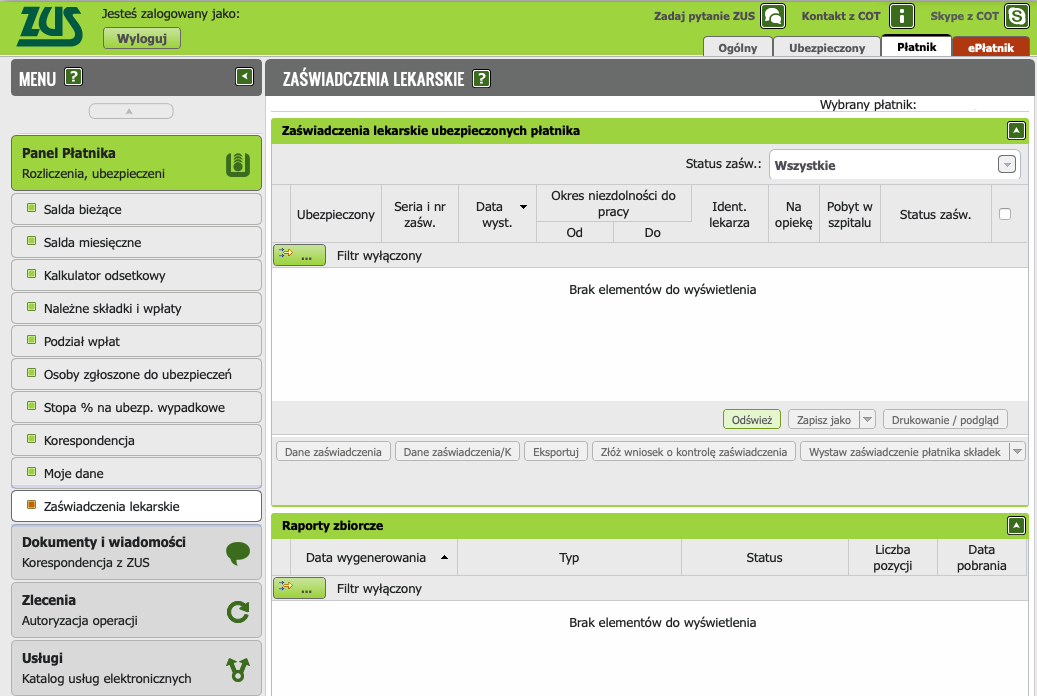The width and height of the screenshot is (1037, 696).
Task: Open the Kontakt z COT info icon
Action: (x=902, y=16)
